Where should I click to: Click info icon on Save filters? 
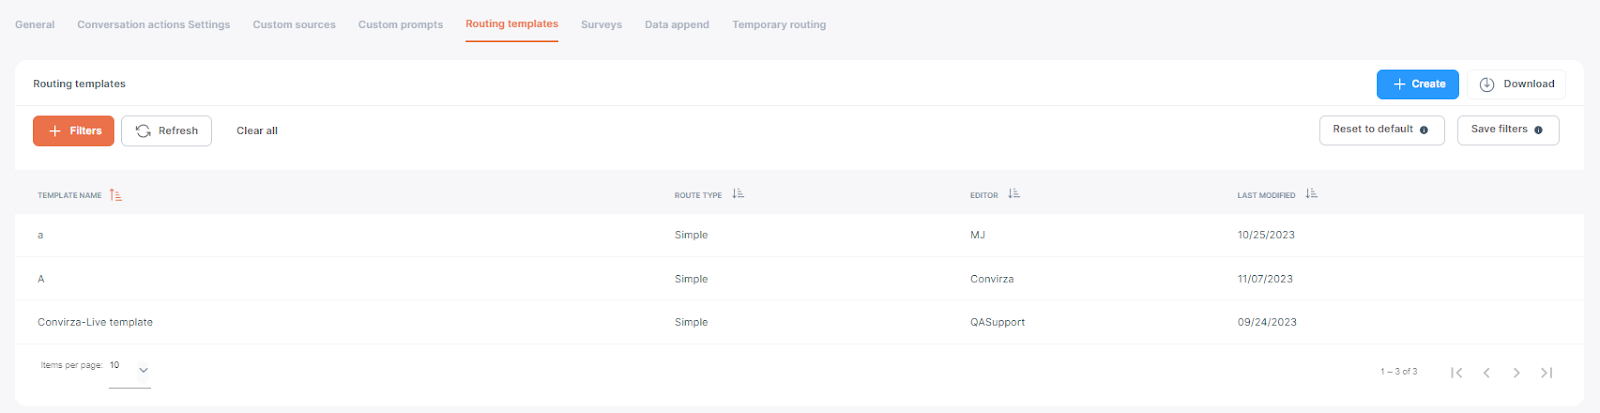[1538, 130]
